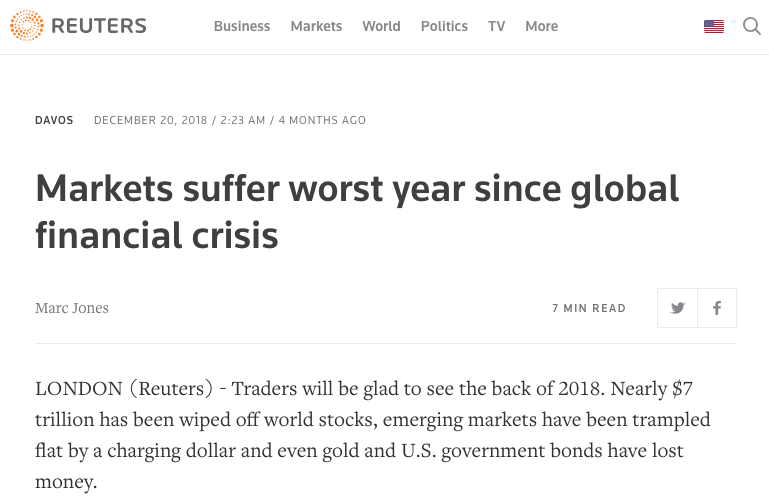Screen dimensions: 769x504
Task: Expand the More menu
Action: tap(542, 26)
